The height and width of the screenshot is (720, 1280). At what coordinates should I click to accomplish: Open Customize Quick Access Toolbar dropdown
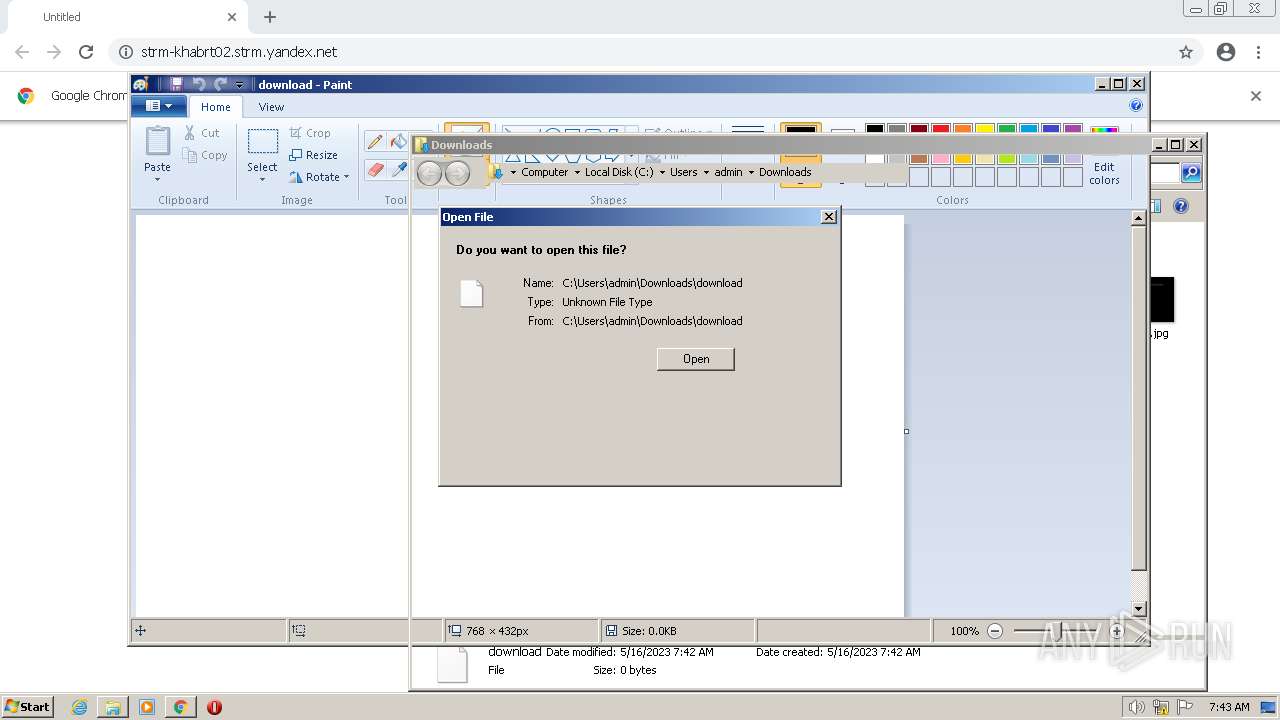click(240, 85)
